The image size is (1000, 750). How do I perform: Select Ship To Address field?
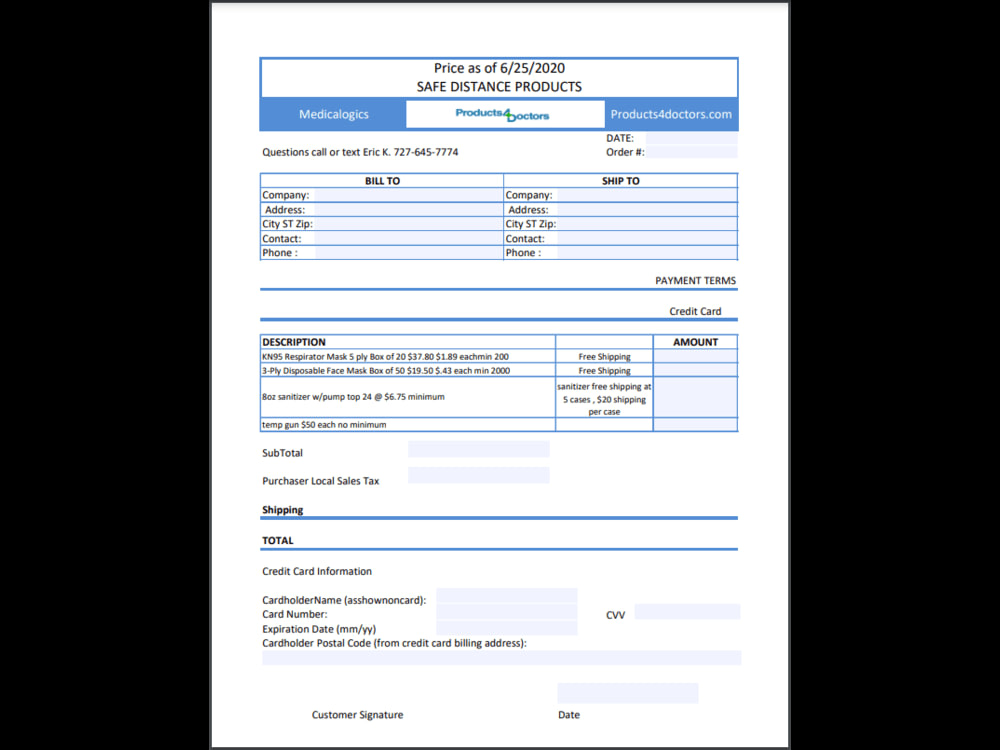tap(647, 210)
